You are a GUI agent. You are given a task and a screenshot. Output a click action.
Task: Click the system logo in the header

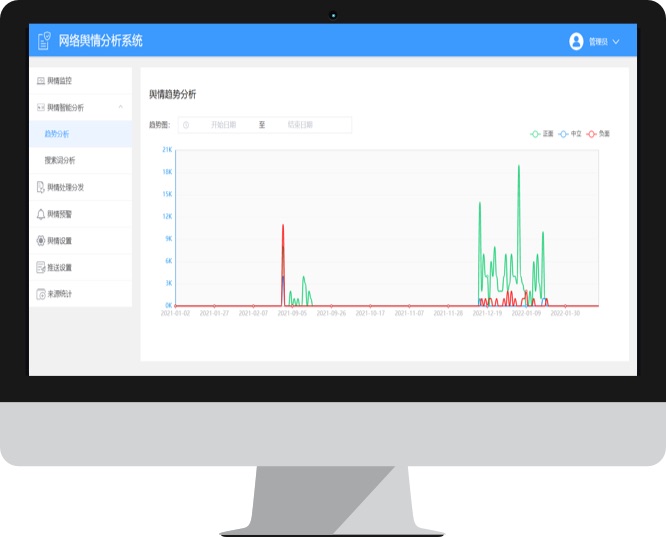tap(44, 41)
